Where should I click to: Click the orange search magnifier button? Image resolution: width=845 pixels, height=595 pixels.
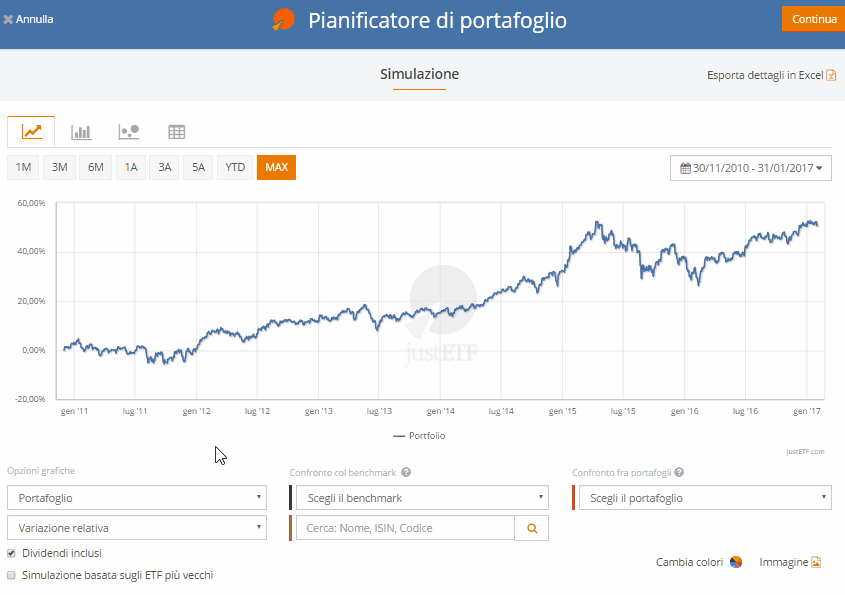[531, 528]
